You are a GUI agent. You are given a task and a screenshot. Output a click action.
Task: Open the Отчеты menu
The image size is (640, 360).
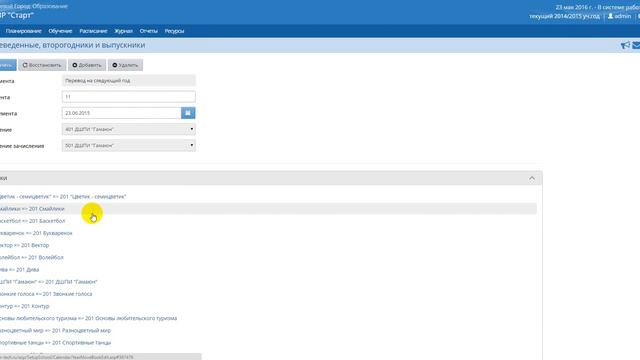[149, 31]
